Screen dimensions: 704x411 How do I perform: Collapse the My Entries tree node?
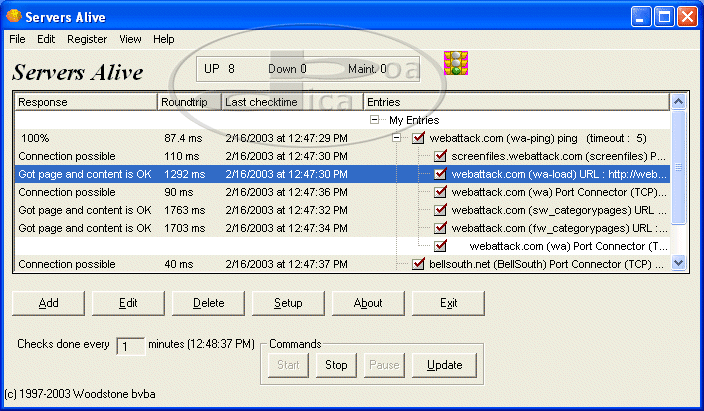pos(375,120)
